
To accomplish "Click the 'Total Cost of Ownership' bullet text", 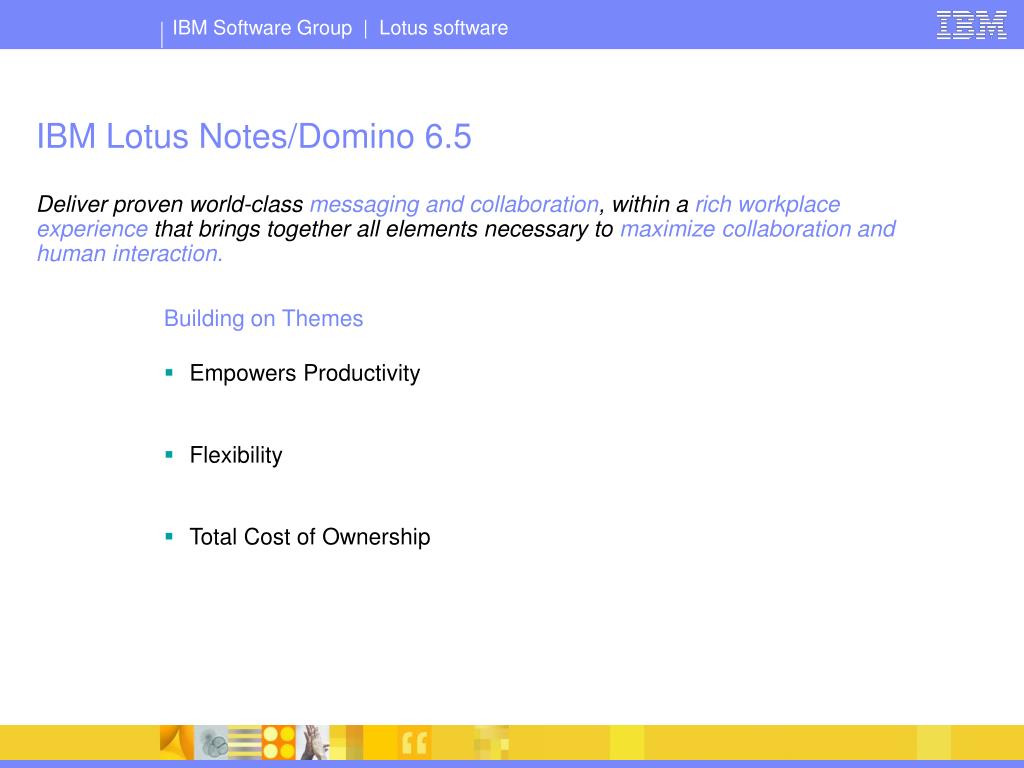I will (x=310, y=537).
